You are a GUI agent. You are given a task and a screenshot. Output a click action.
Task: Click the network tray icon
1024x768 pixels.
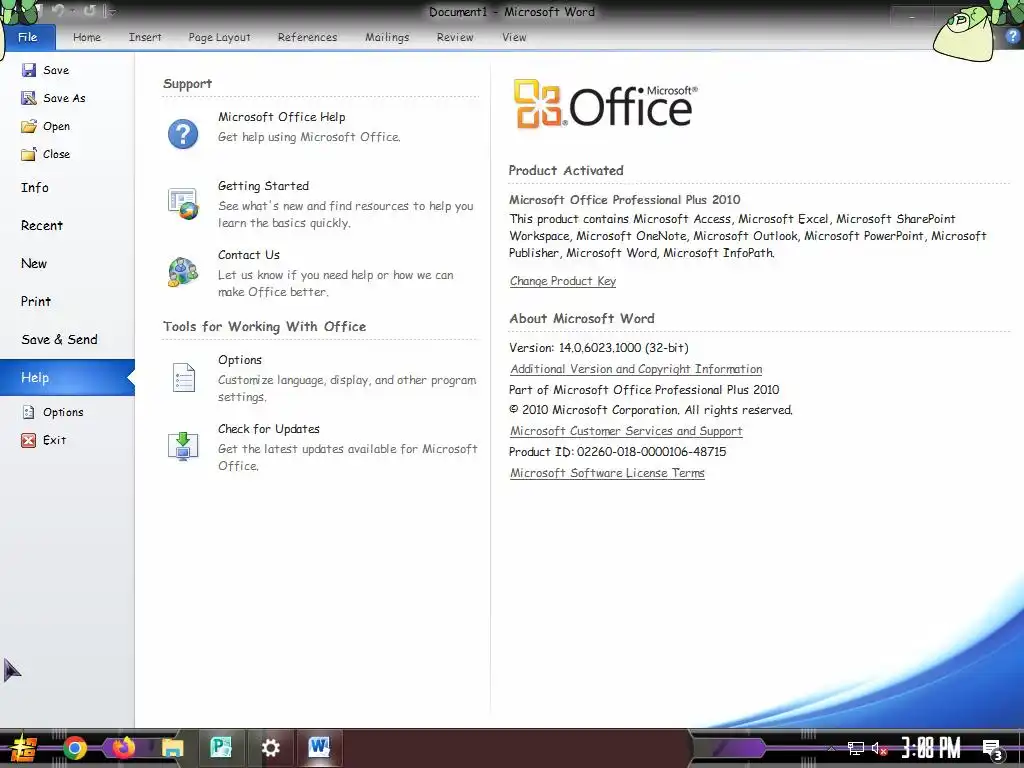coord(856,748)
